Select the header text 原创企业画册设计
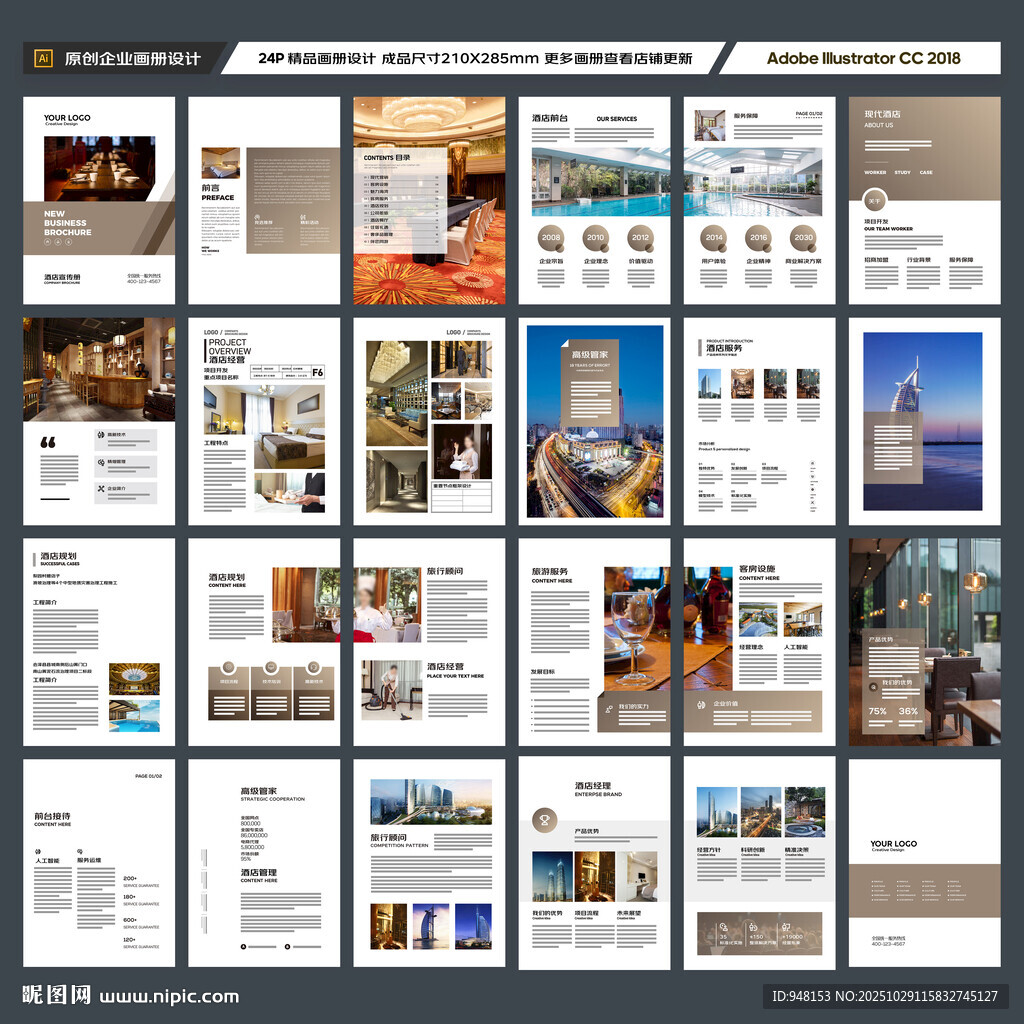1024x1024 pixels. pyautogui.click(x=133, y=59)
